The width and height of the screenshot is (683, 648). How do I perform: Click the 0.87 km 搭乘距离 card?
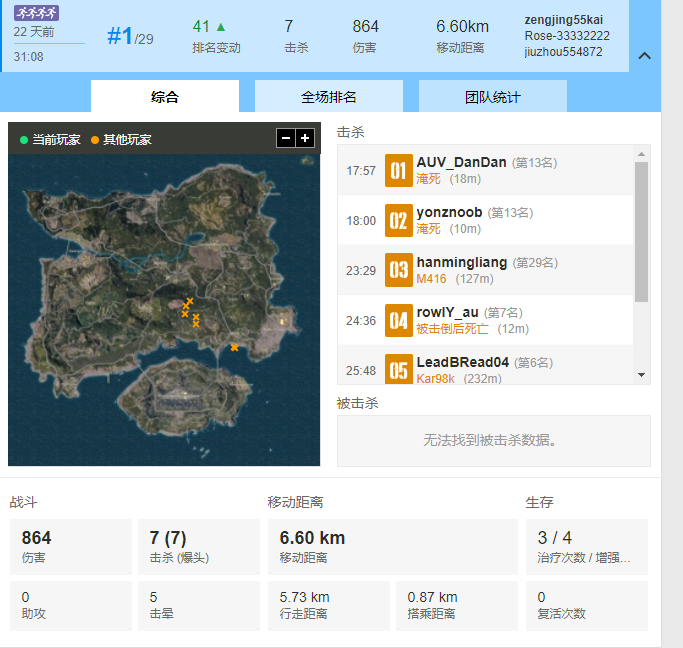[456, 605]
